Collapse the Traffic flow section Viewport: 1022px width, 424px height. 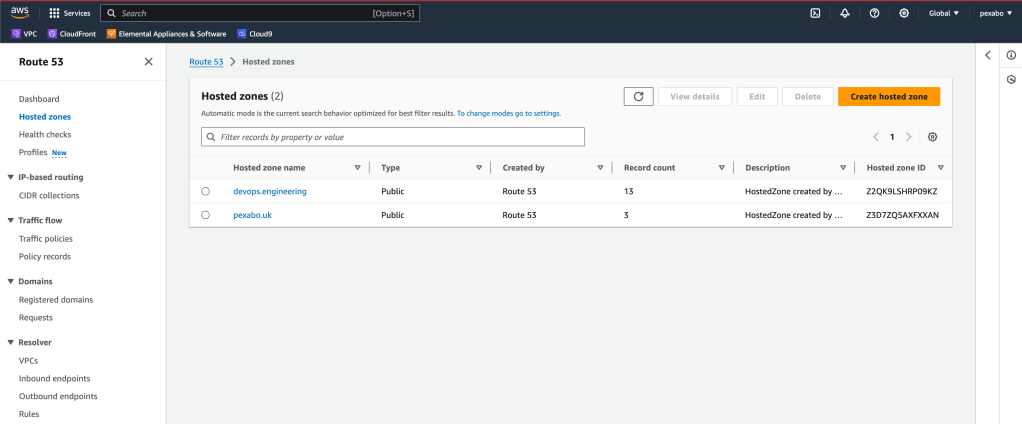pyautogui.click(x=10, y=220)
